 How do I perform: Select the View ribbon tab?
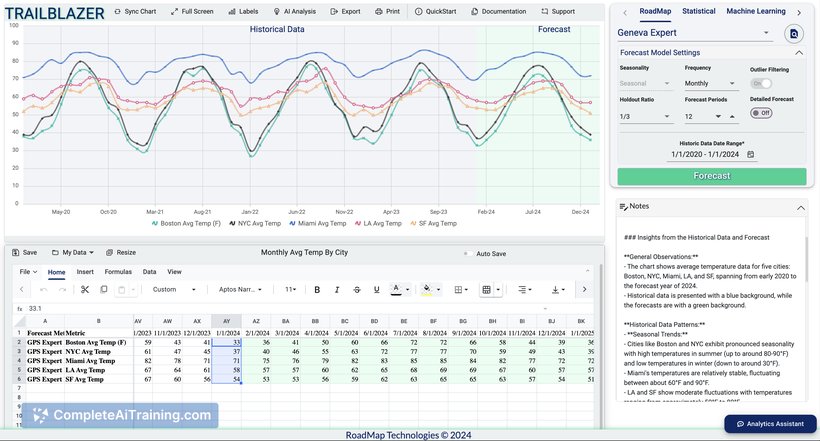(174, 272)
